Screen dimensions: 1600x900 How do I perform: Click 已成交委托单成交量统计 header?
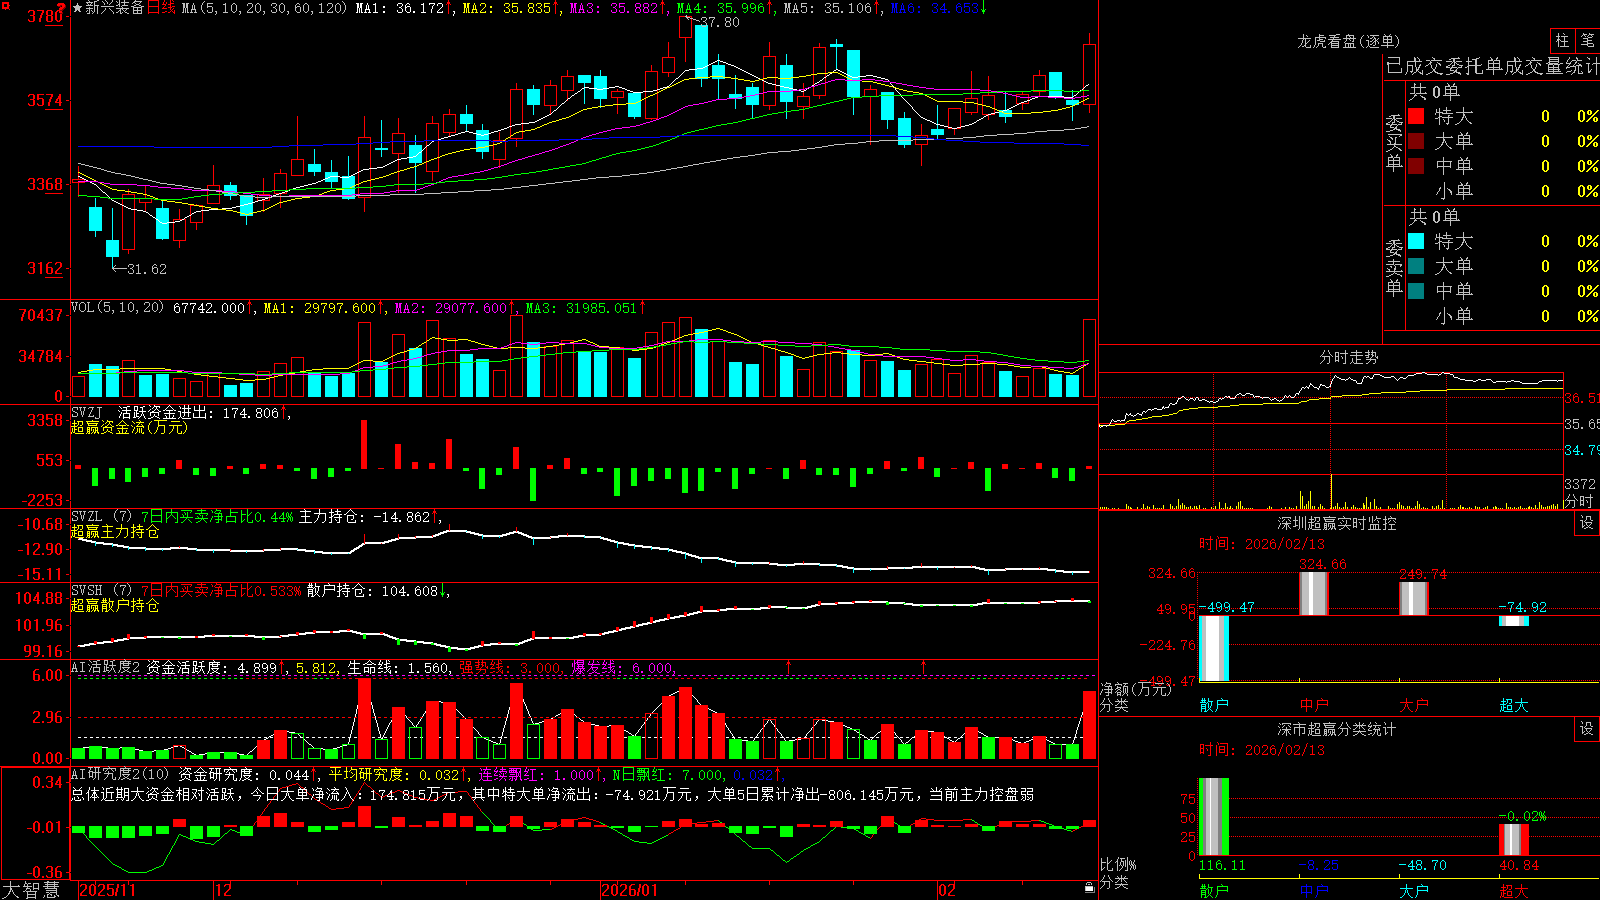click(x=1492, y=66)
